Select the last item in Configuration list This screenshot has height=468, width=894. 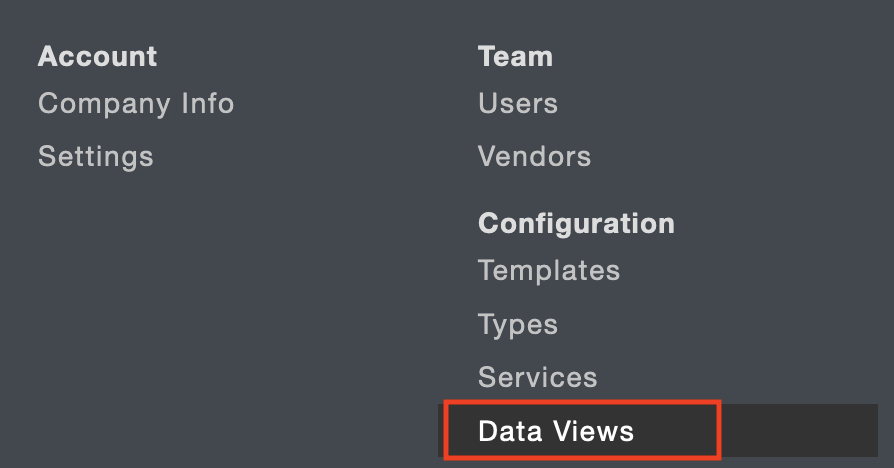point(556,431)
